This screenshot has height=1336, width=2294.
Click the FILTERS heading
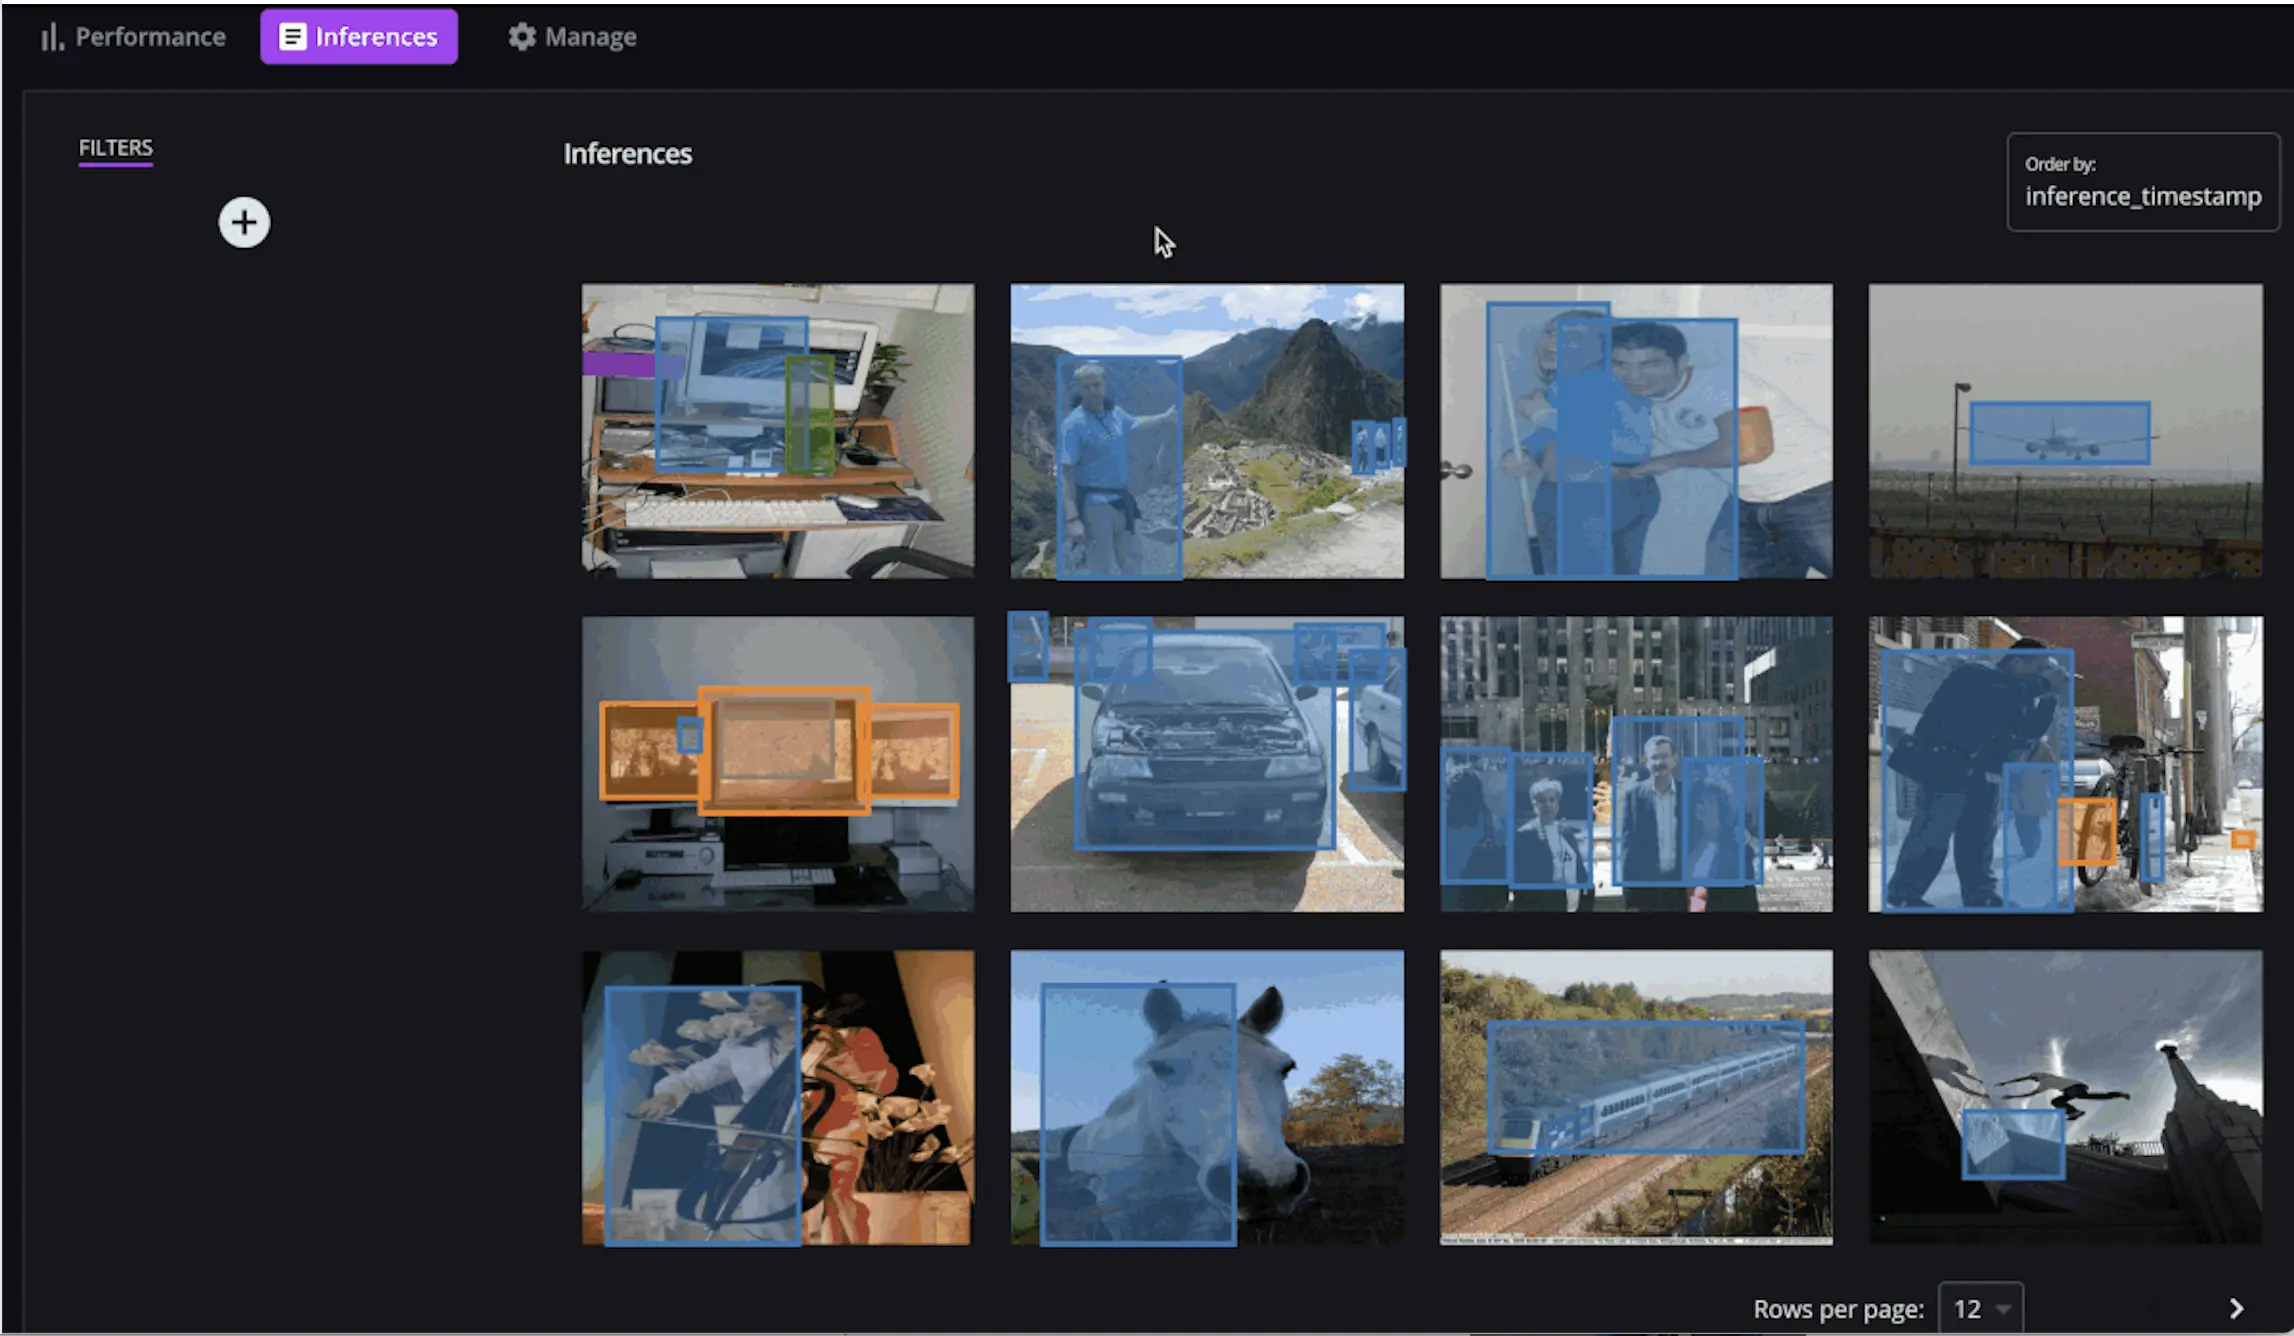click(114, 147)
